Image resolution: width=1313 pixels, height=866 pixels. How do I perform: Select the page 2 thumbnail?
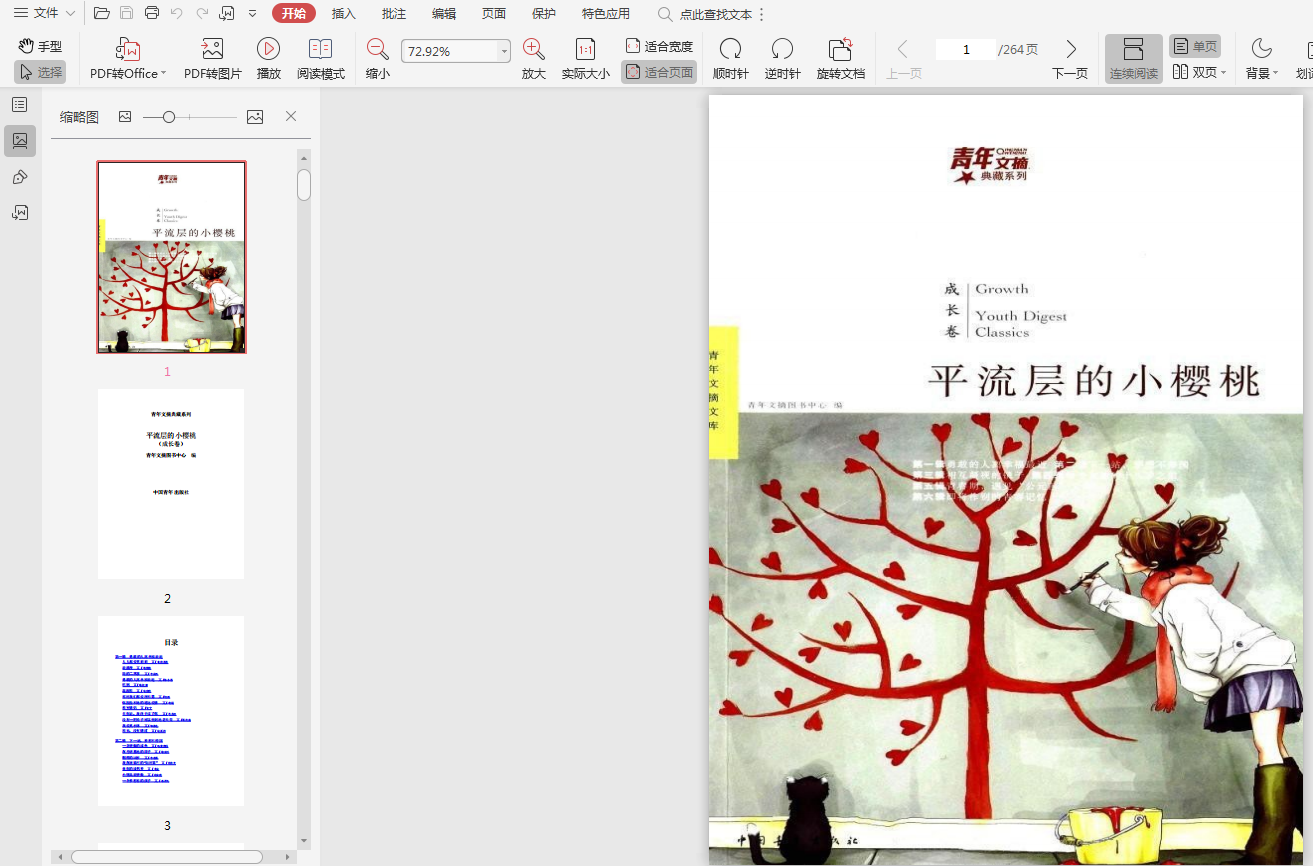tap(171, 484)
